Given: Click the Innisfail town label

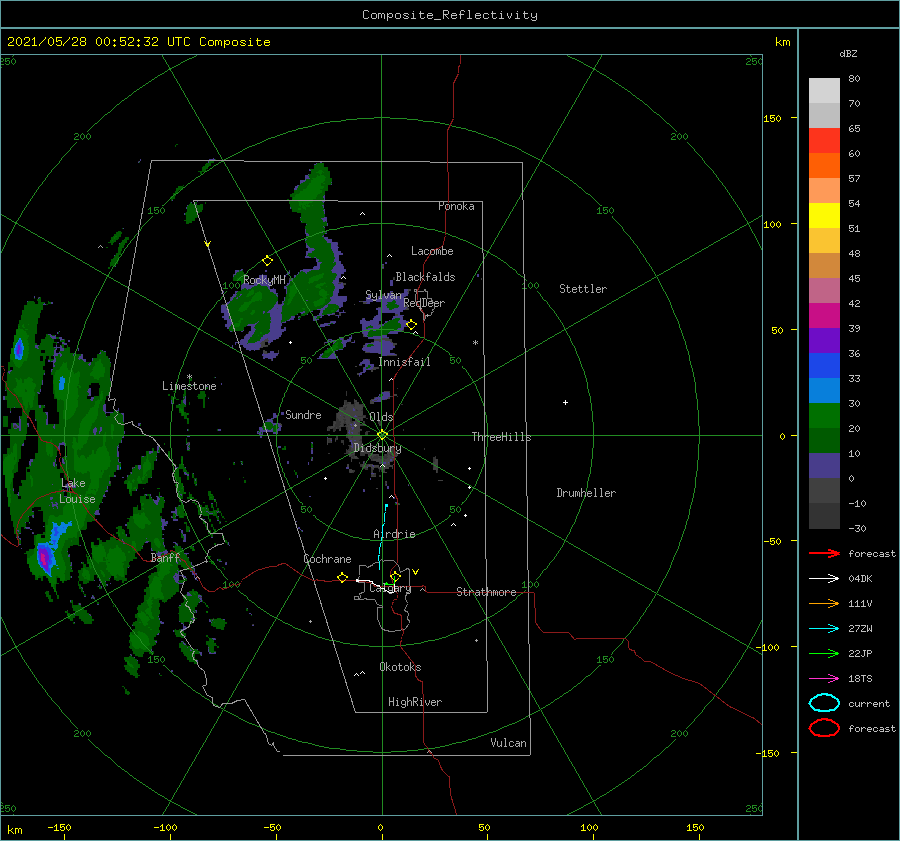Looking at the screenshot, I should point(404,362).
